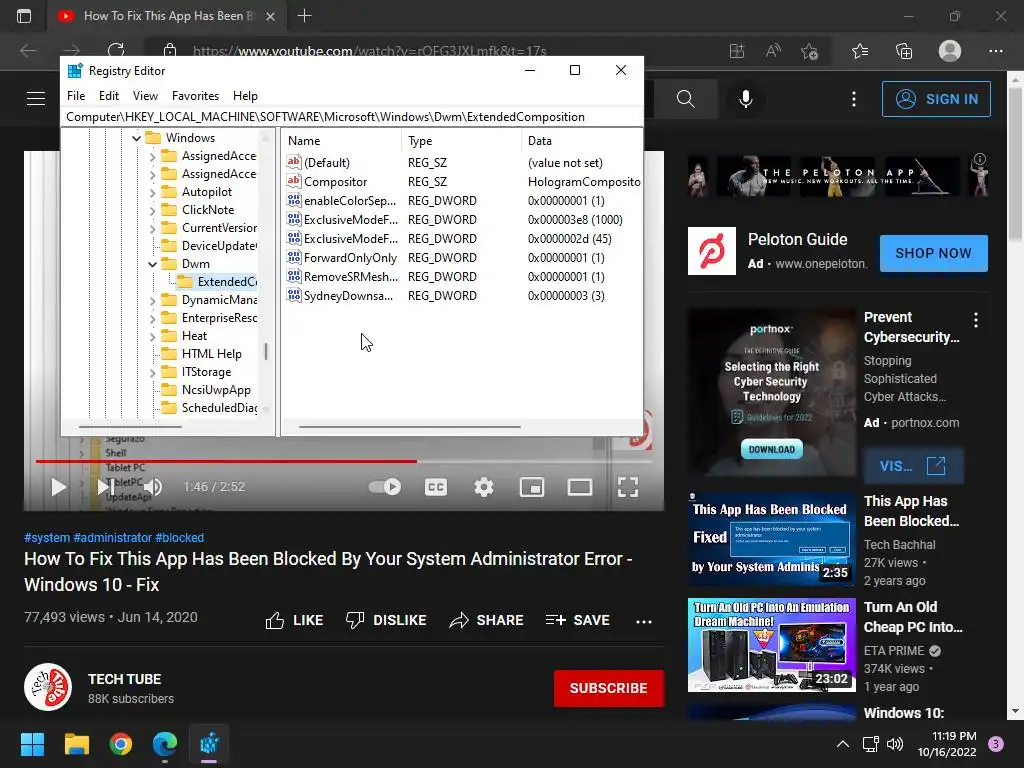1024x768 pixels.
Task: Play the YouTube video
Action: [x=58, y=487]
